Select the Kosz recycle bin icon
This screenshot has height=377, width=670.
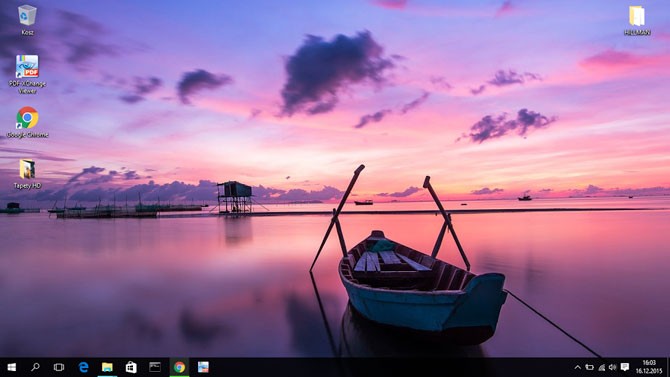(27, 20)
